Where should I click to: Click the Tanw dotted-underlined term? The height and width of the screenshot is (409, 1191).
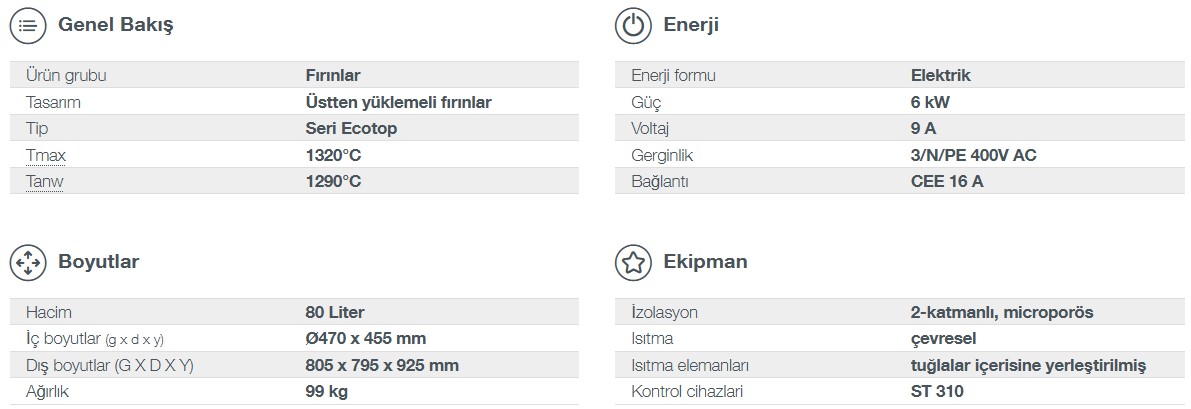pos(44,182)
